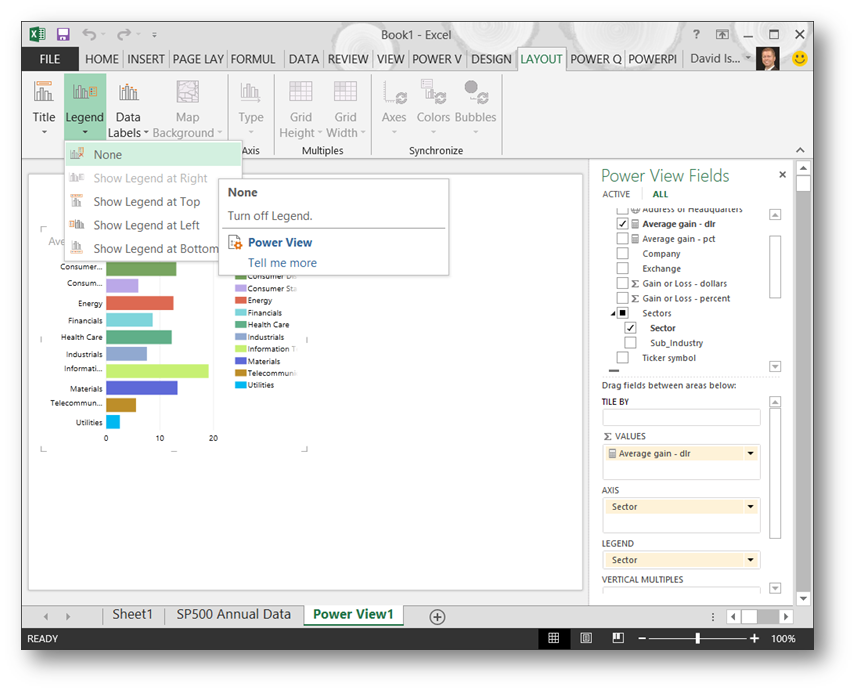This screenshot has width=856, height=692.
Task: Open Sector dropdown in AXIS area
Action: point(750,507)
